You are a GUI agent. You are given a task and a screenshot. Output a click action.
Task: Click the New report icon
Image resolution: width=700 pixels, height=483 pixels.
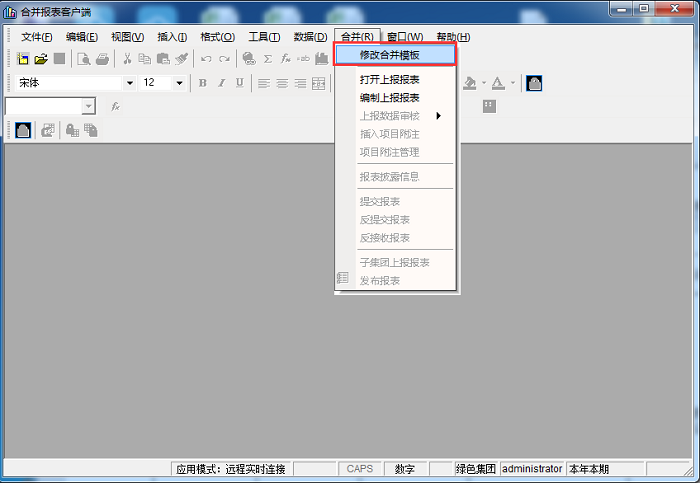click(23, 58)
